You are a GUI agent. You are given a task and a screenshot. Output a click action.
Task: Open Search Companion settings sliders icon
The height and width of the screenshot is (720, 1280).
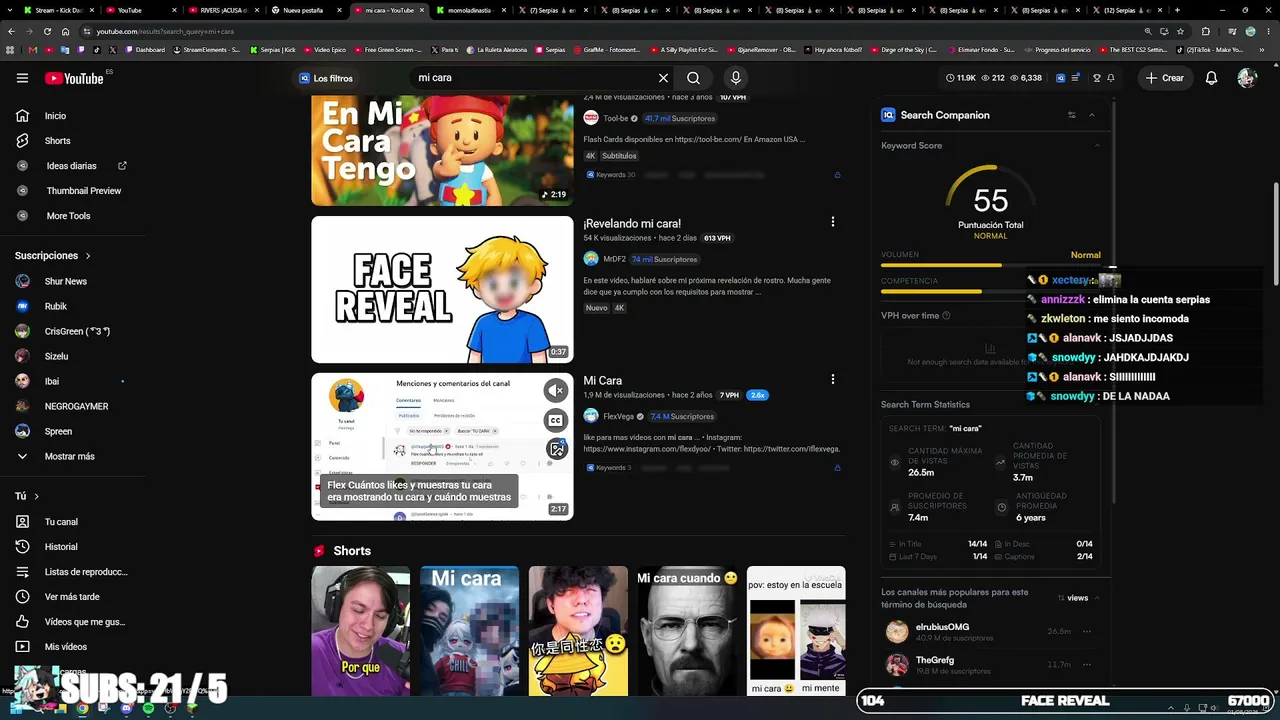pos(1072,115)
